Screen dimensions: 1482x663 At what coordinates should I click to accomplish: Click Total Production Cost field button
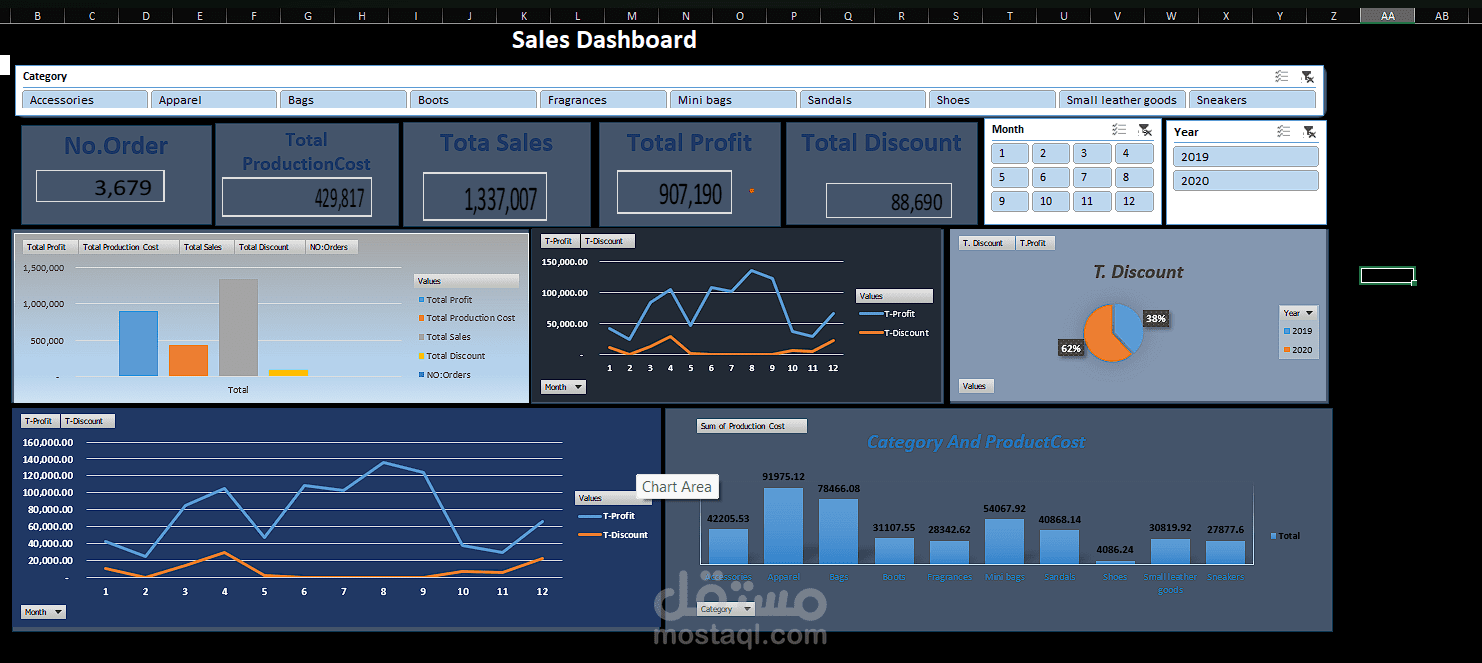pos(129,247)
